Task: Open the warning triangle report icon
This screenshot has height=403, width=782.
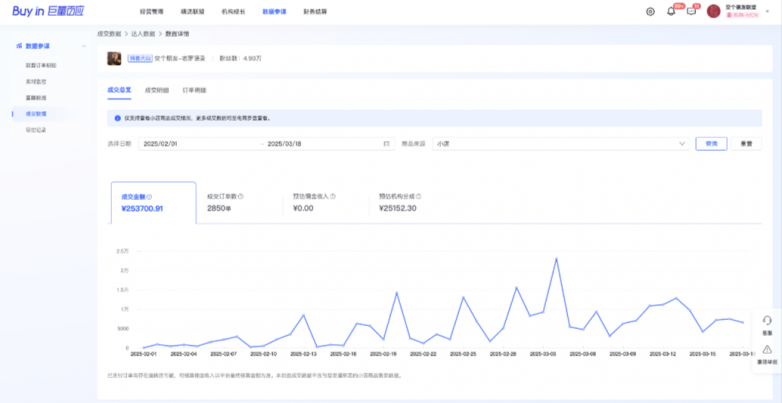Action: click(767, 349)
